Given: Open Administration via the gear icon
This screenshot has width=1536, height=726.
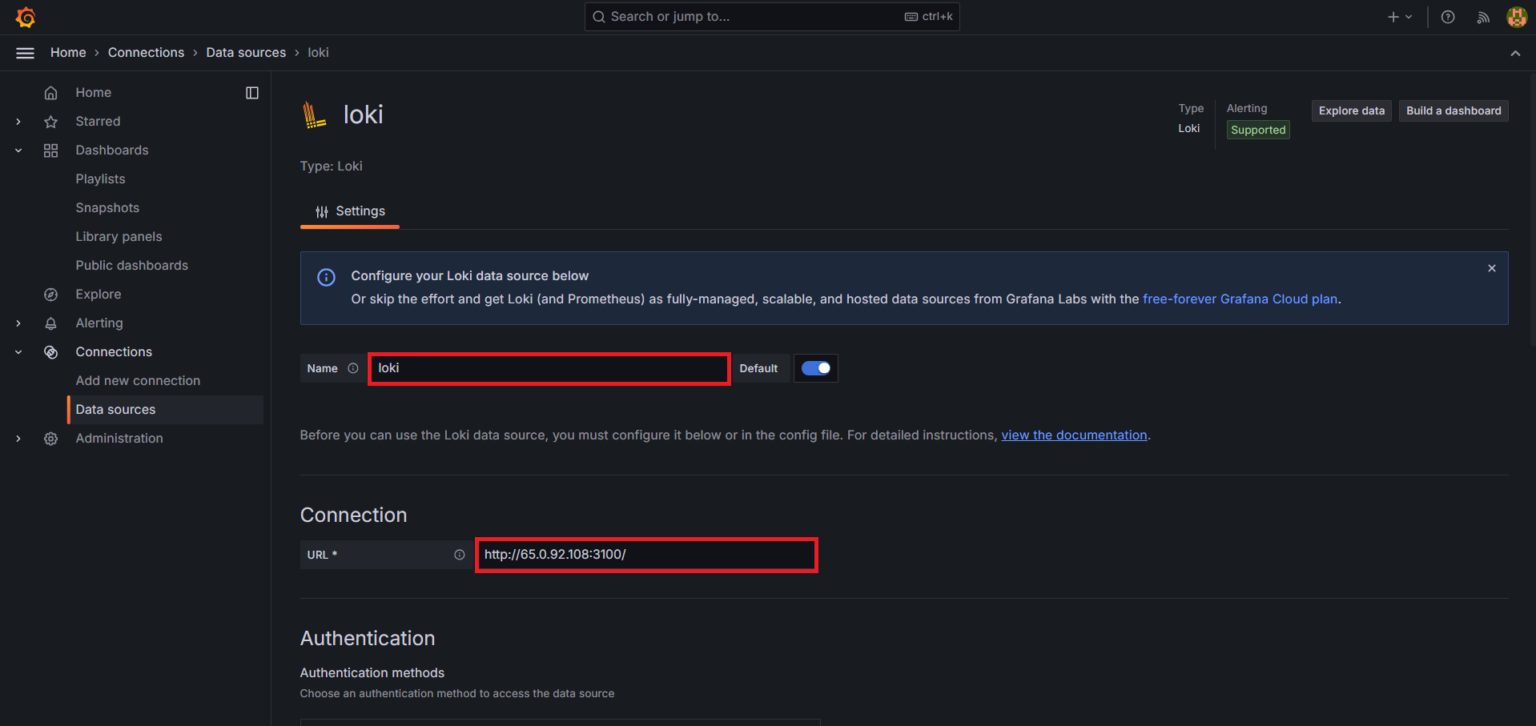Looking at the screenshot, I should click(51, 437).
